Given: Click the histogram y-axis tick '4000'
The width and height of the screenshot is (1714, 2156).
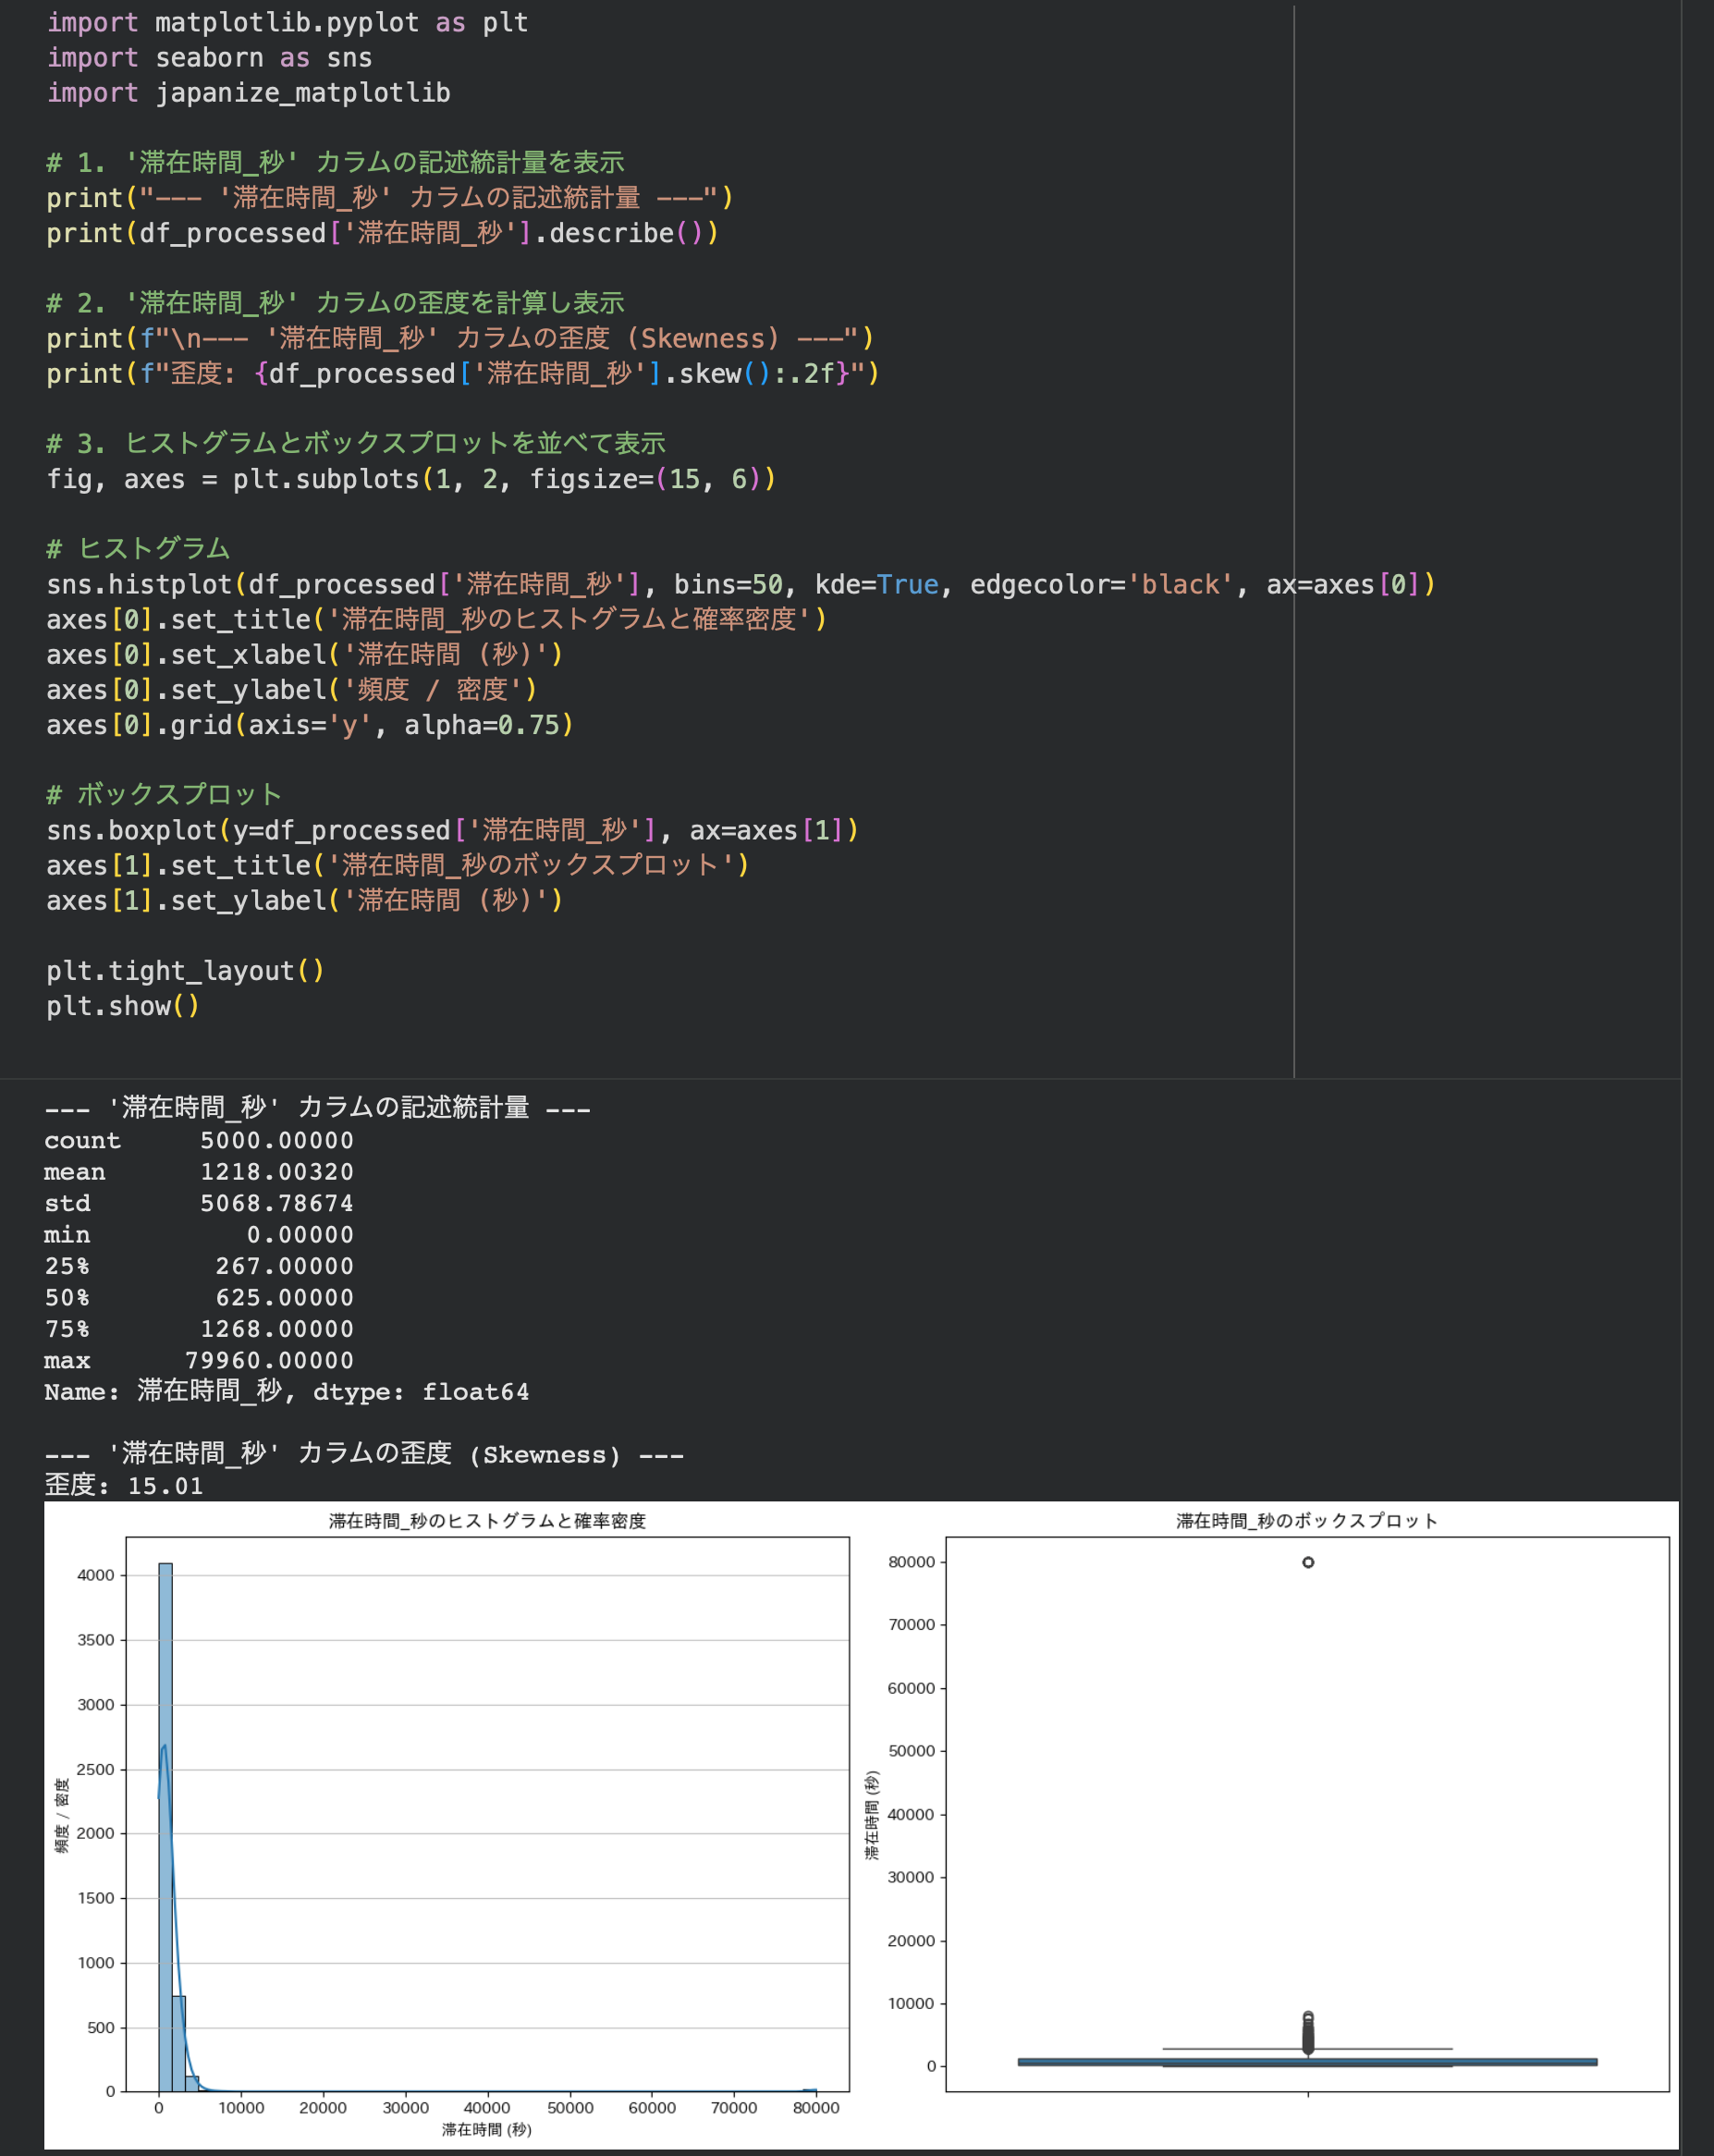Looking at the screenshot, I should point(96,1575).
